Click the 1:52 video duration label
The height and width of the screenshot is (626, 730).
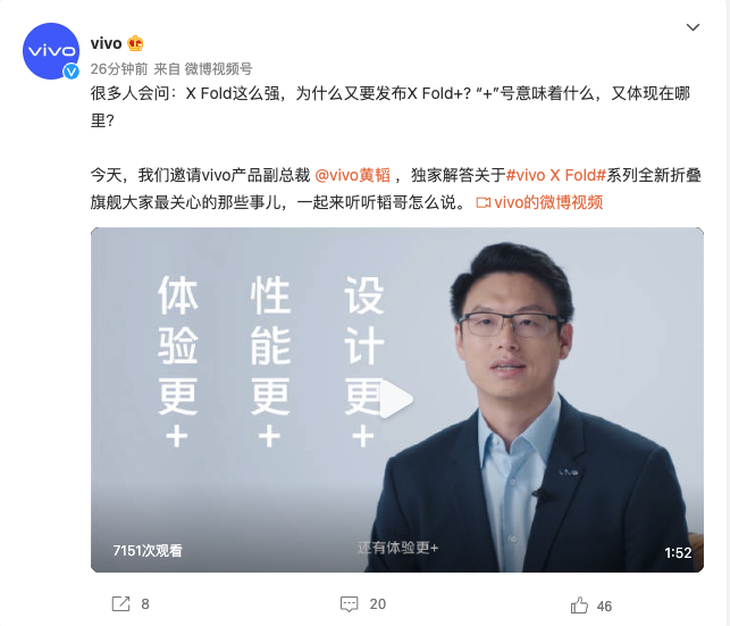[678, 552]
